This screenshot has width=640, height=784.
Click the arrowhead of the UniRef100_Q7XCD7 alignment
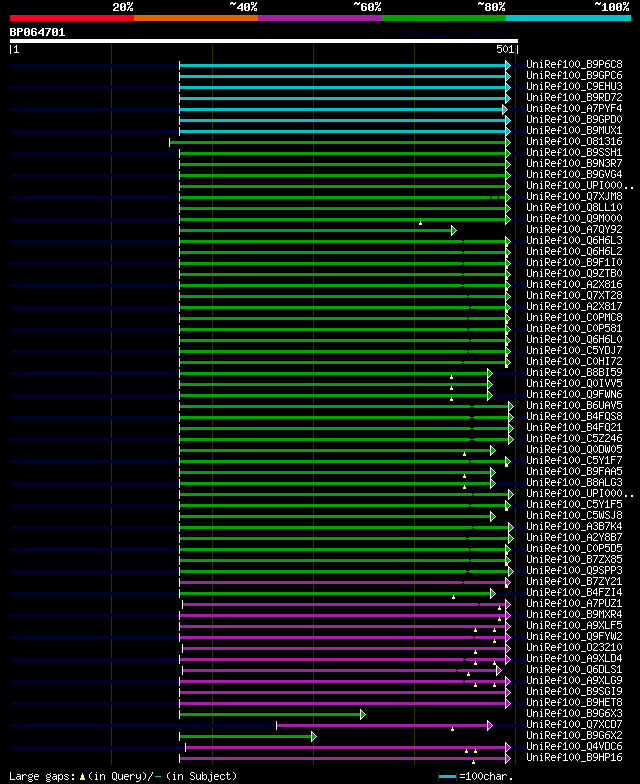coord(490,726)
